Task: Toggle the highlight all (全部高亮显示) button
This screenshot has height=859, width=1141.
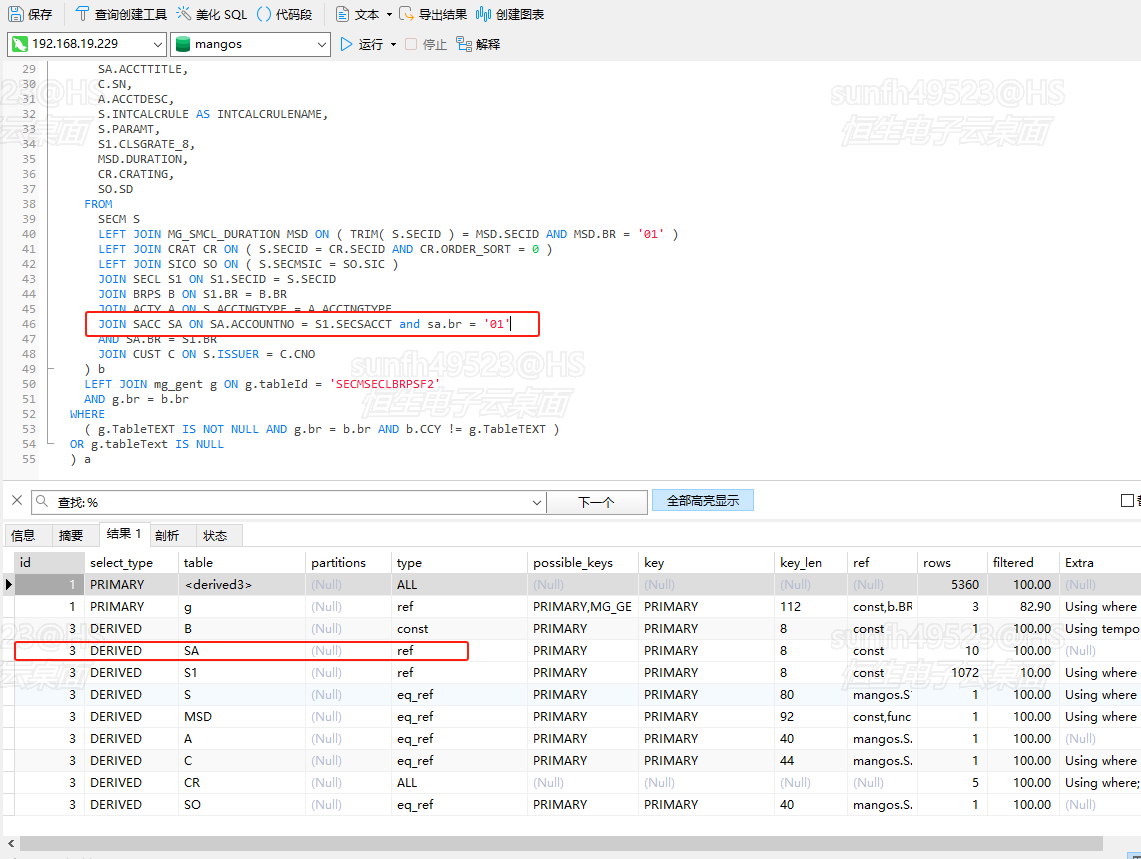Action: tap(702, 501)
